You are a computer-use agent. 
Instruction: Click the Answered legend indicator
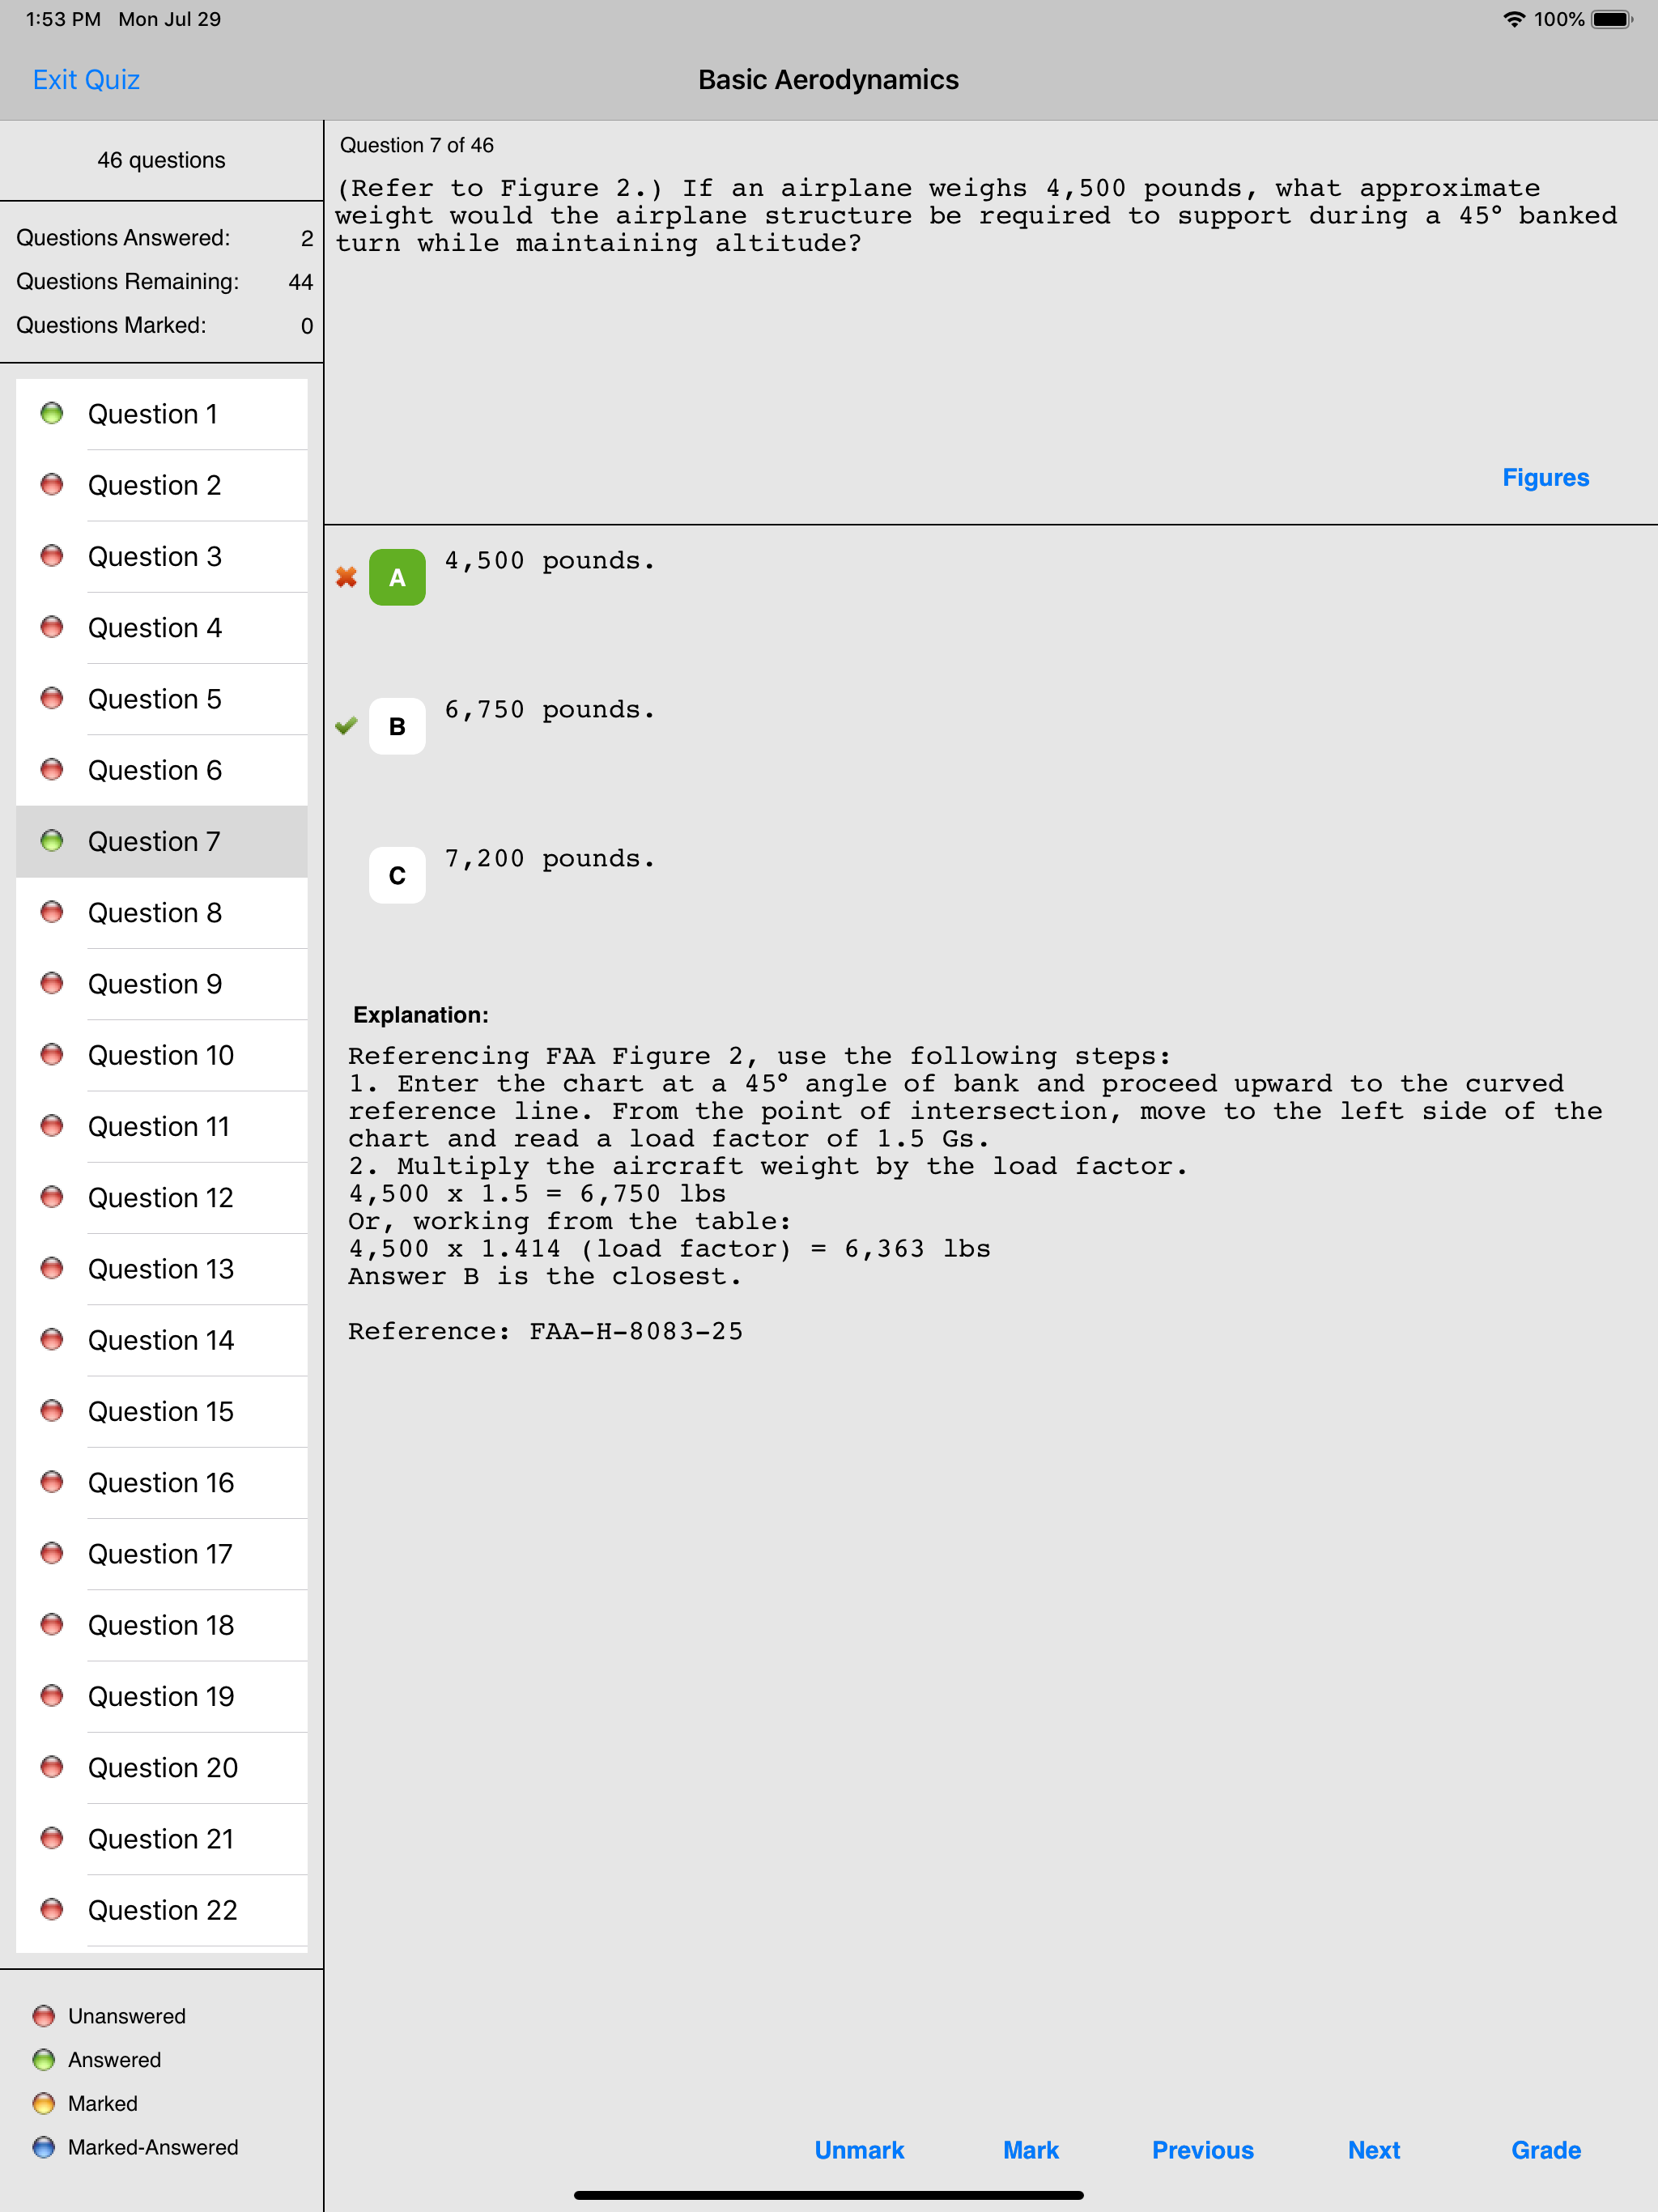(x=43, y=2059)
